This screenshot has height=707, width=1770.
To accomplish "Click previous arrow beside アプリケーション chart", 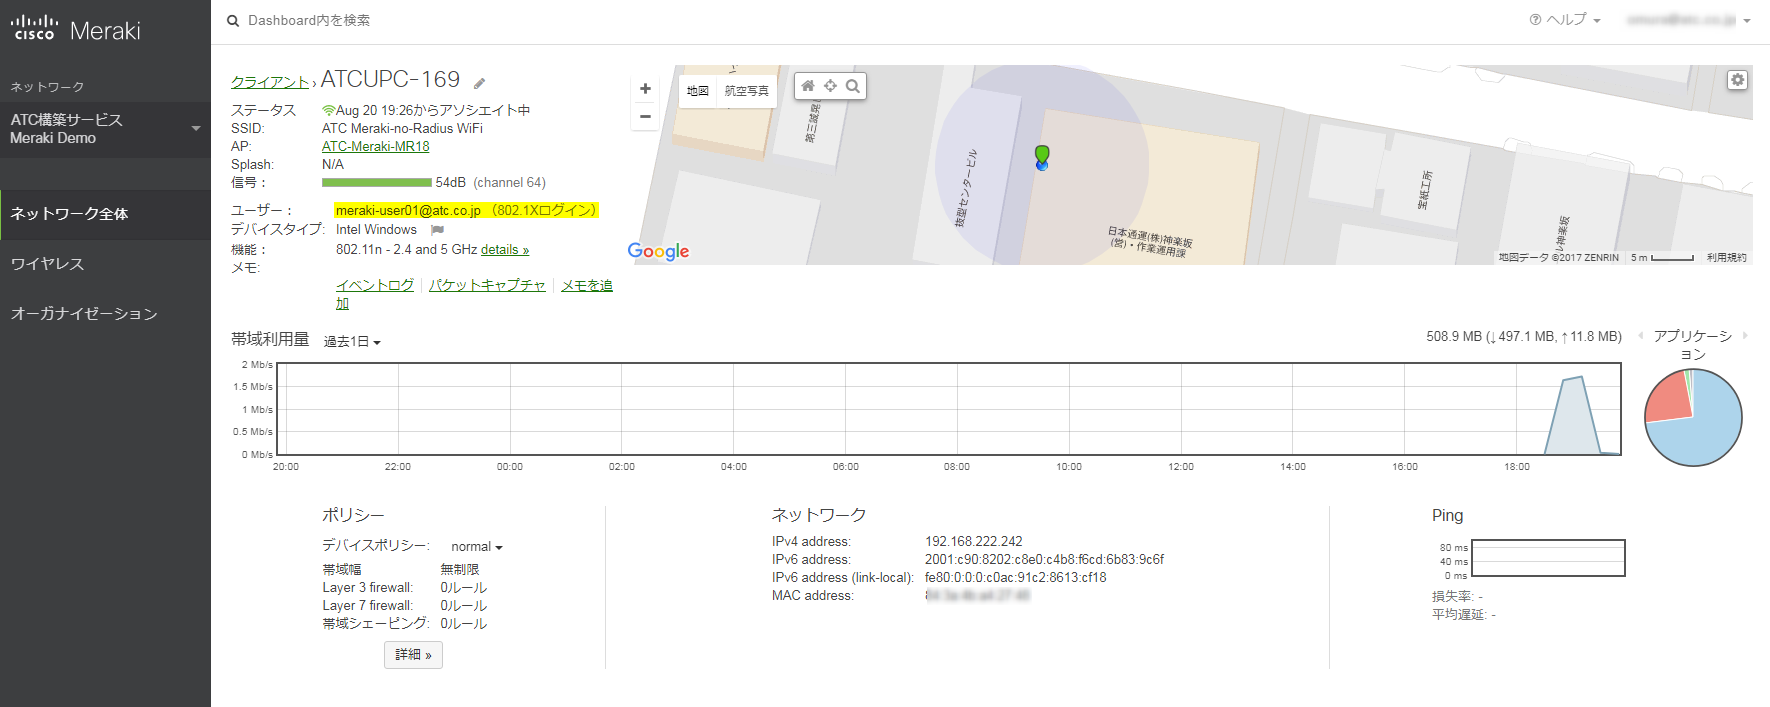I will click(x=1640, y=336).
